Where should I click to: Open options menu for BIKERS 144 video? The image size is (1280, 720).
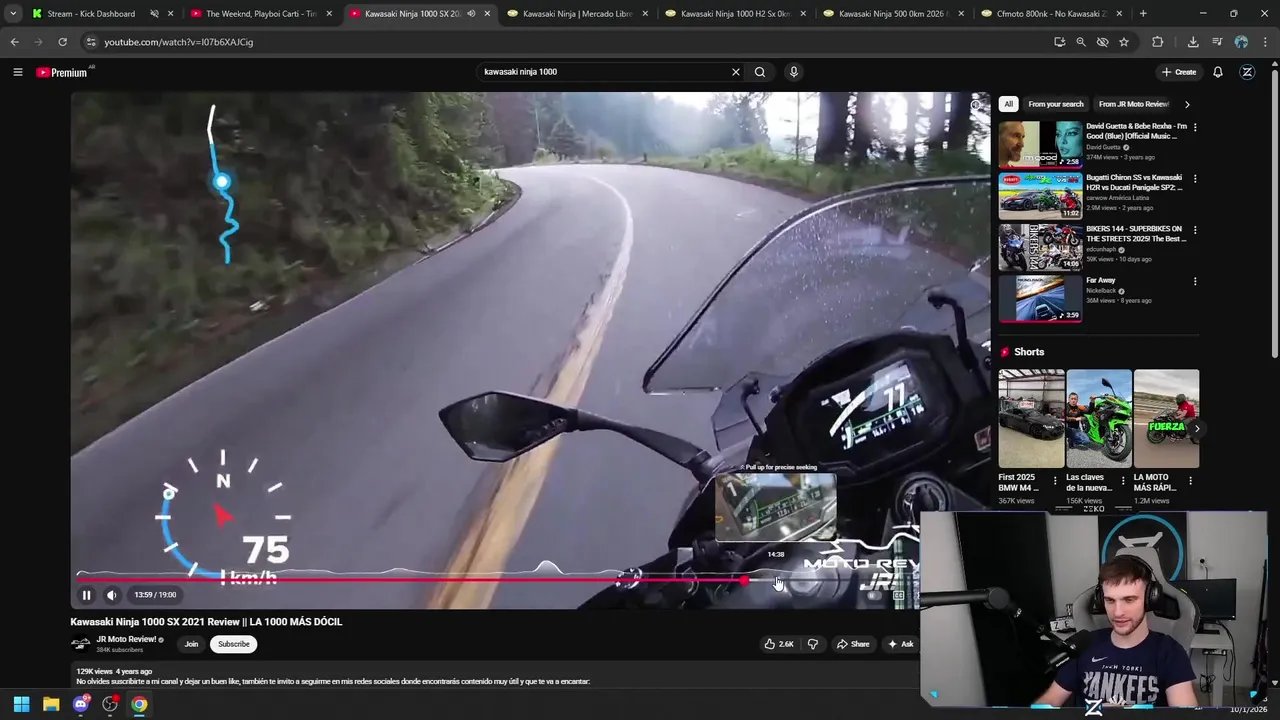point(1195,230)
